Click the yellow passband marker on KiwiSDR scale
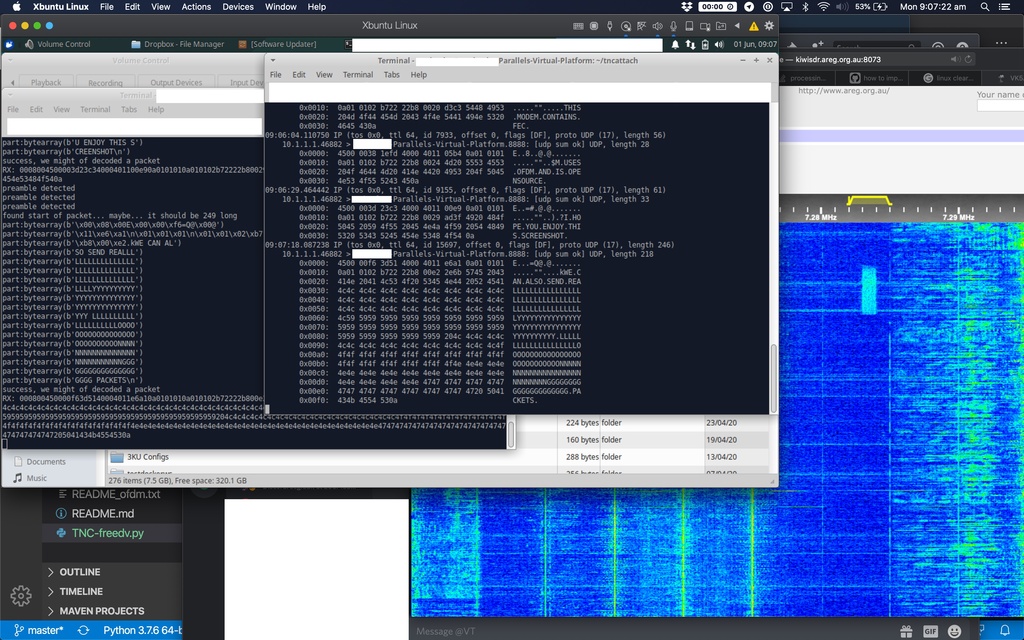The image size is (1024, 640). click(x=869, y=200)
